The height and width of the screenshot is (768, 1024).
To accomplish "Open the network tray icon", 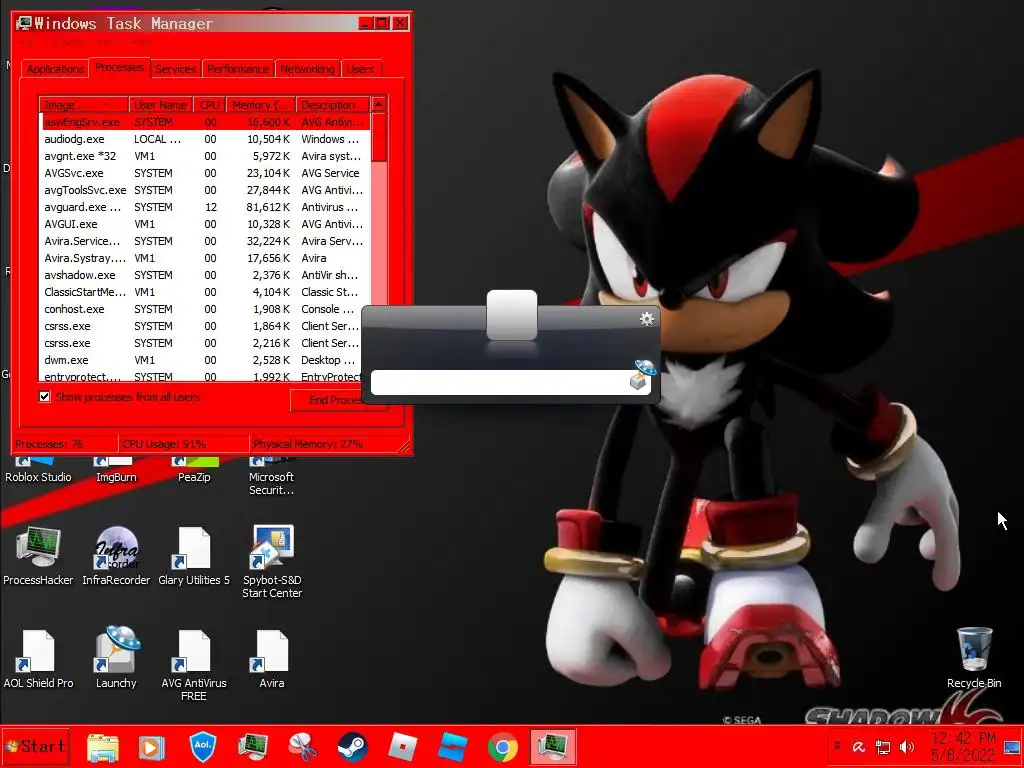I will click(x=883, y=747).
